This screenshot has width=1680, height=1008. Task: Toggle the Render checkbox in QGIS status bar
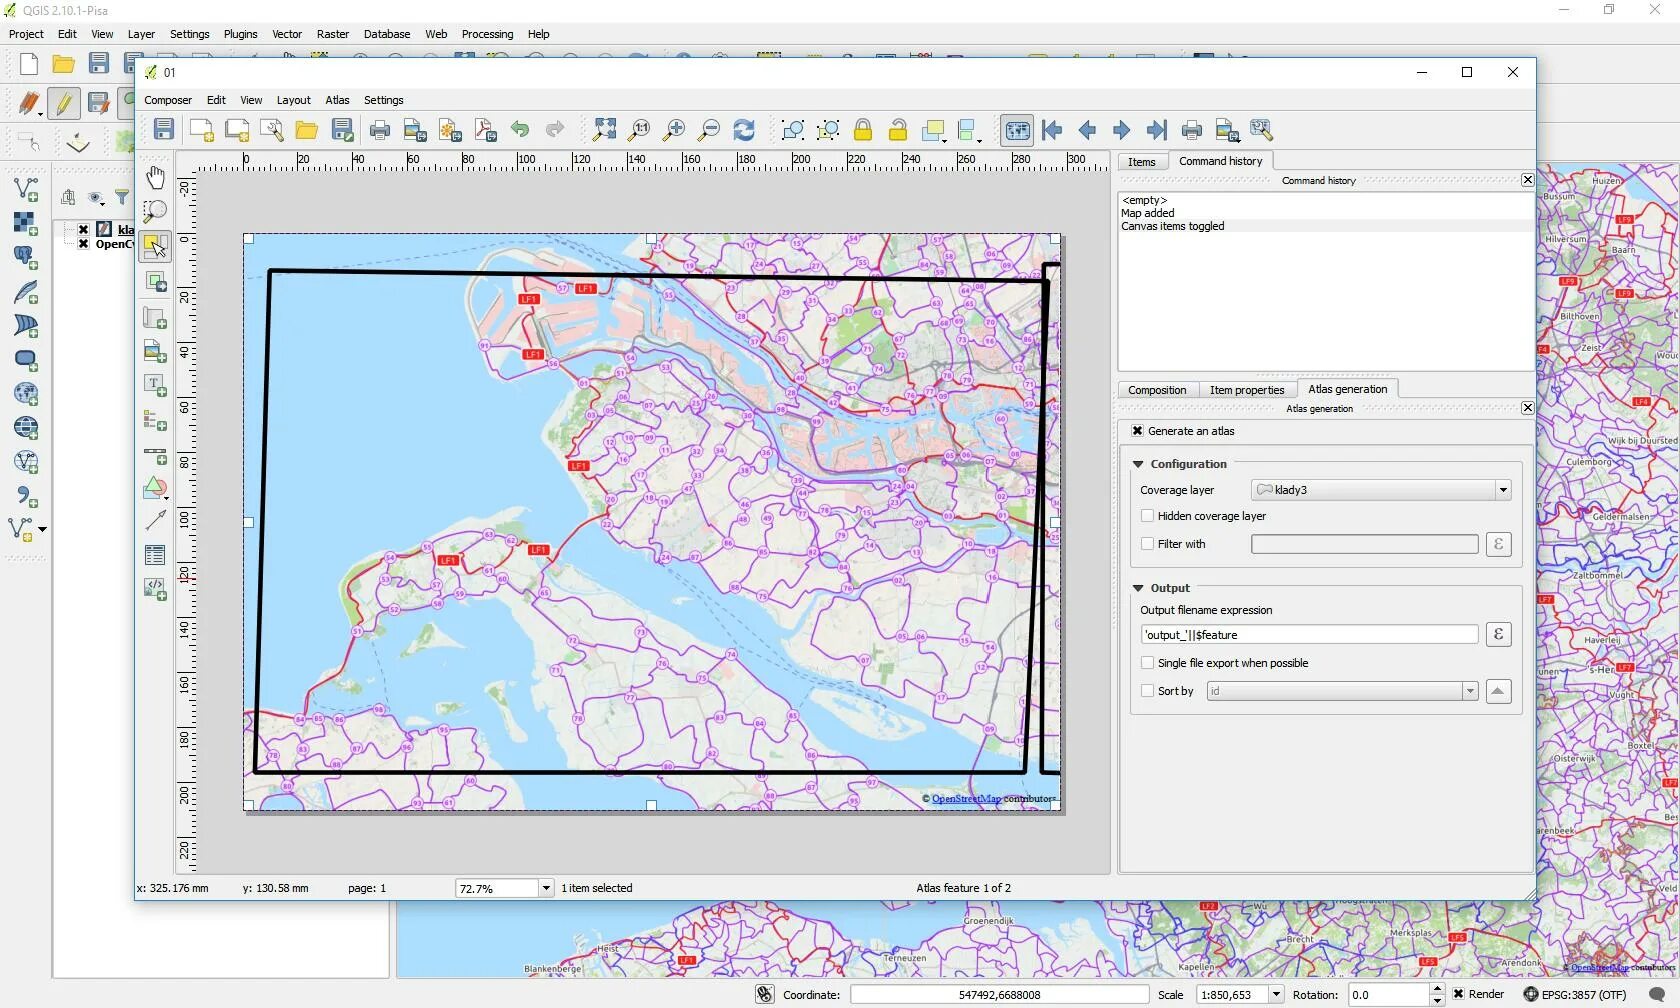click(x=1458, y=994)
